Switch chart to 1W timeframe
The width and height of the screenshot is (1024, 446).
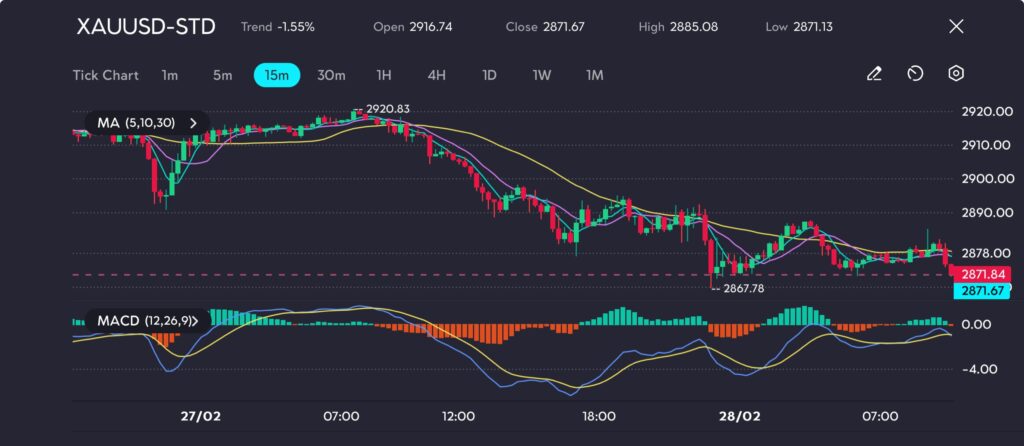point(541,74)
